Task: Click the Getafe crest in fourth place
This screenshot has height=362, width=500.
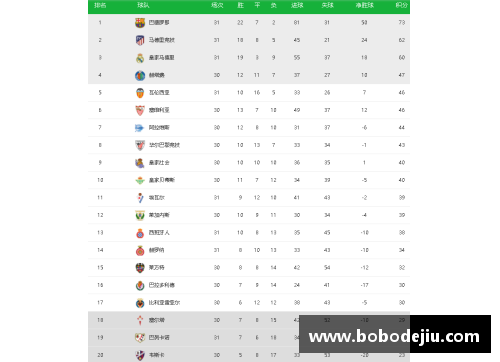Action: pyautogui.click(x=140, y=75)
